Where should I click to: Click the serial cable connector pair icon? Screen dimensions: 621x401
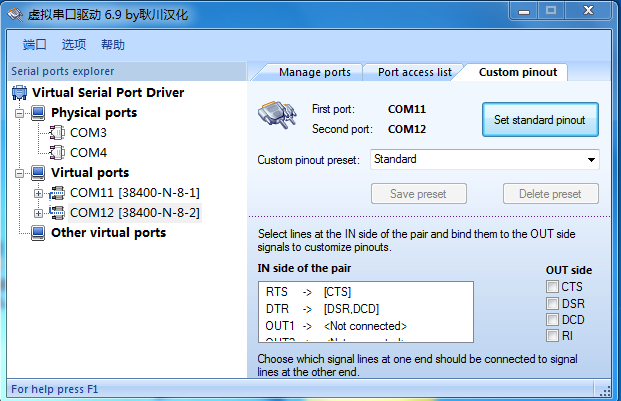coord(277,115)
